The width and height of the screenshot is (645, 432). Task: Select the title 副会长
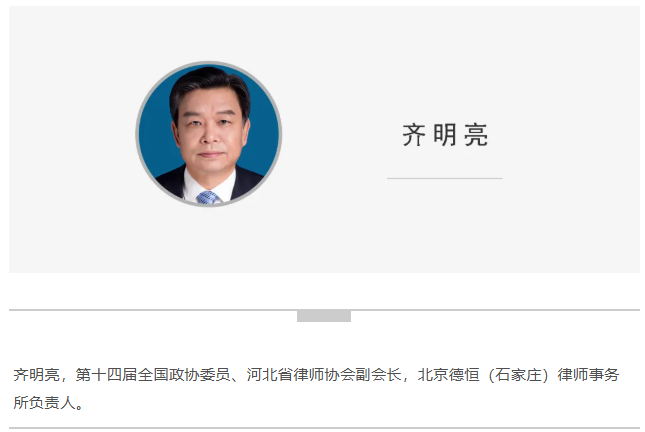coord(378,375)
